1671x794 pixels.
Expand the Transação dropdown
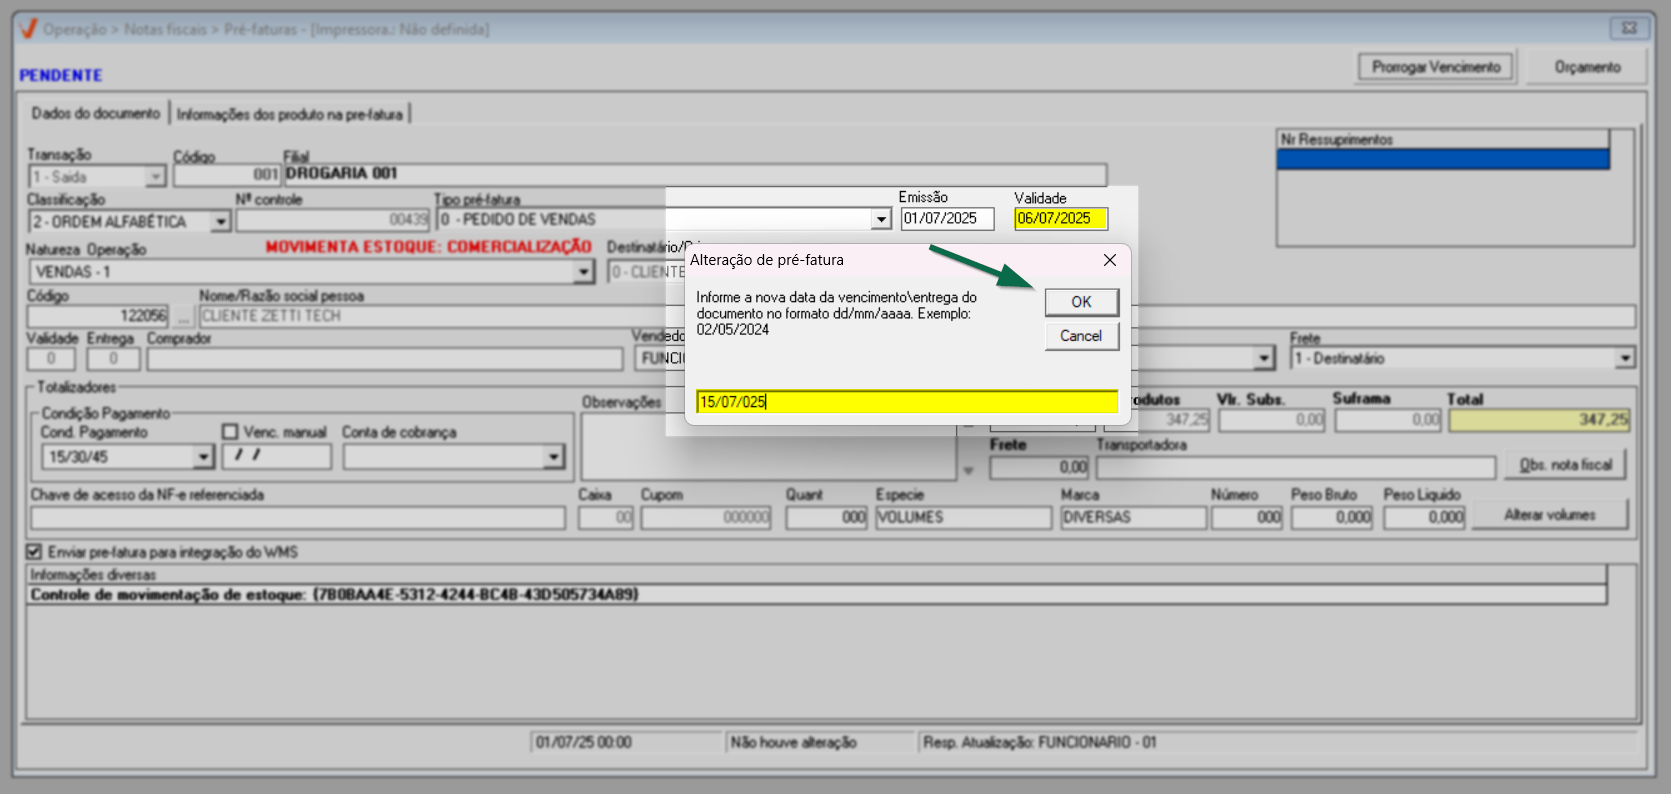[155, 177]
